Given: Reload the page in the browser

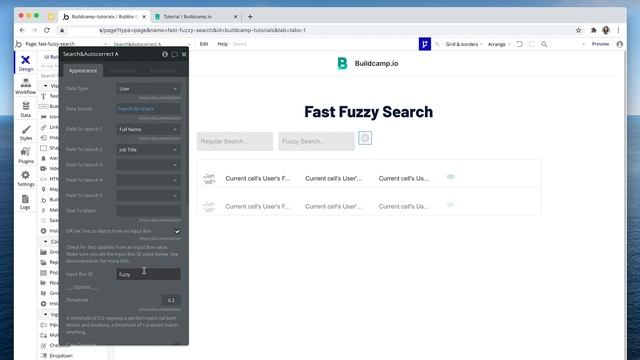Looking at the screenshot, I should [x=47, y=30].
